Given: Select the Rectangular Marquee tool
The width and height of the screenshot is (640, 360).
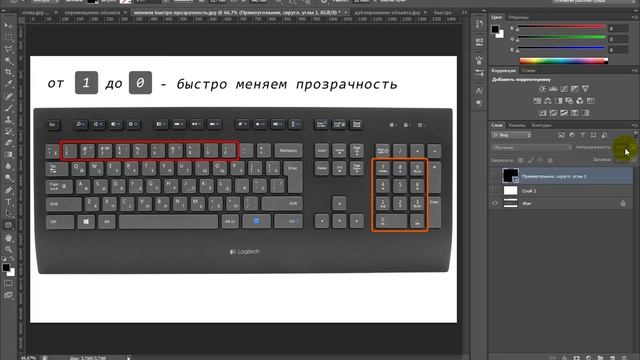Looking at the screenshot, I should pos(8,38).
